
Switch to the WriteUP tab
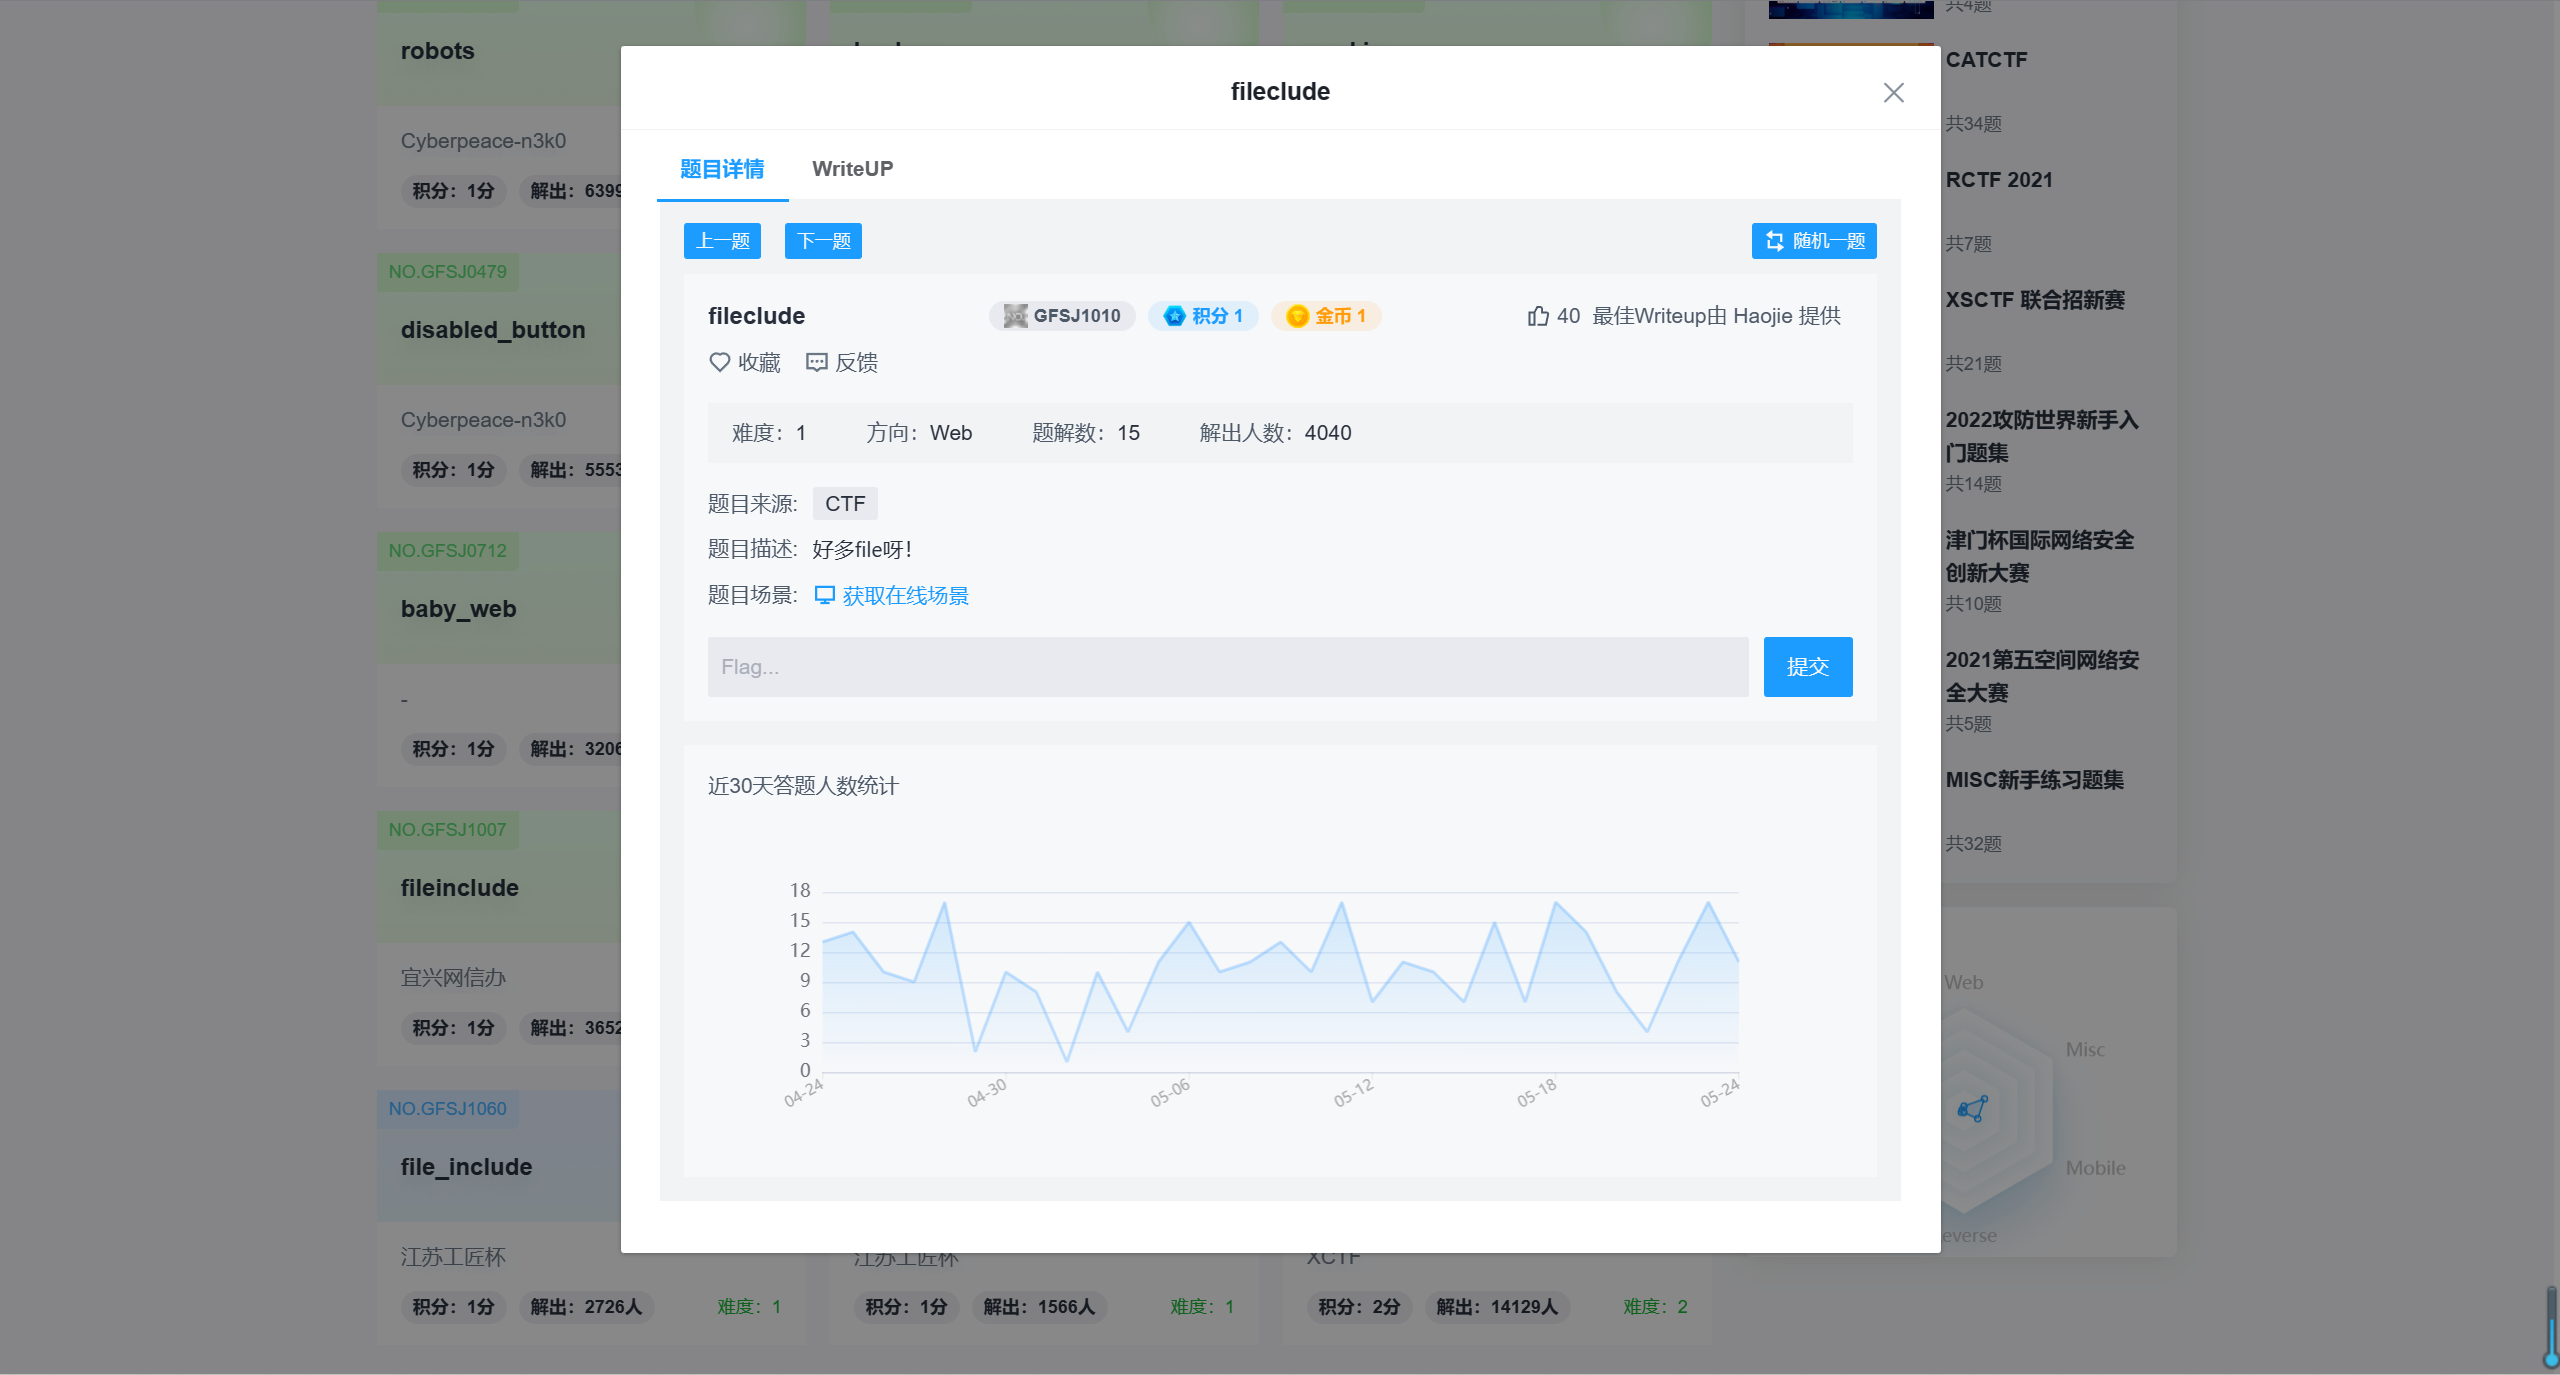tap(852, 169)
